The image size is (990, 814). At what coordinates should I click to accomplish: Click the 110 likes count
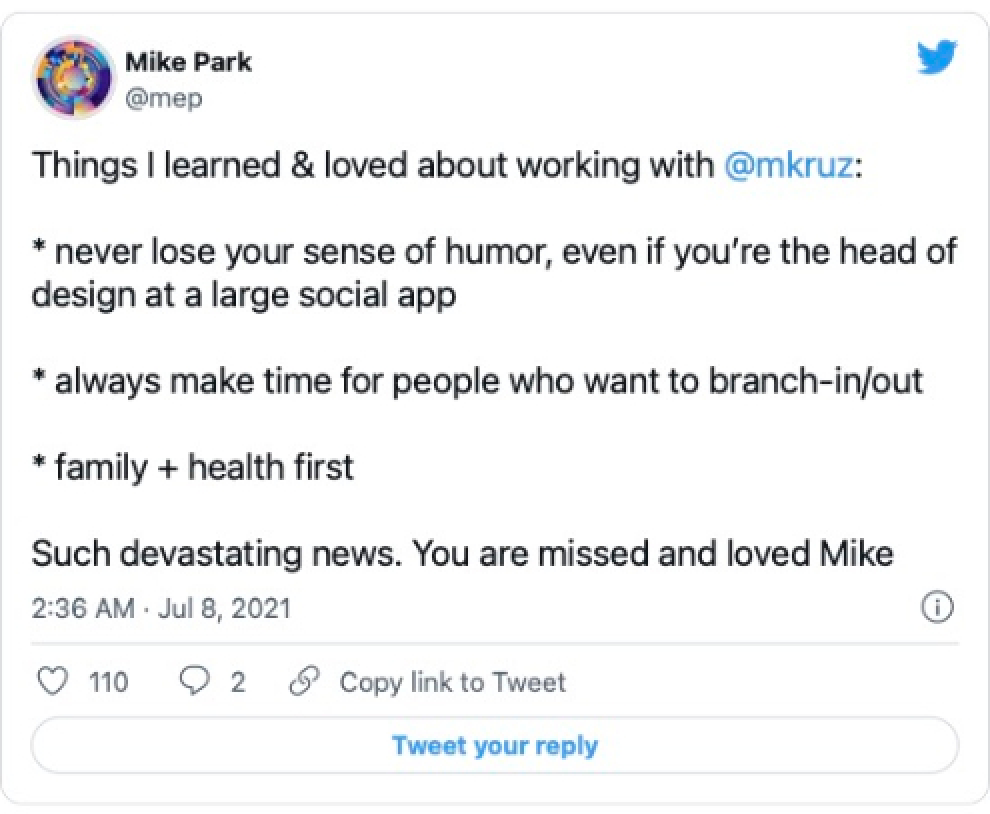[x=108, y=683]
